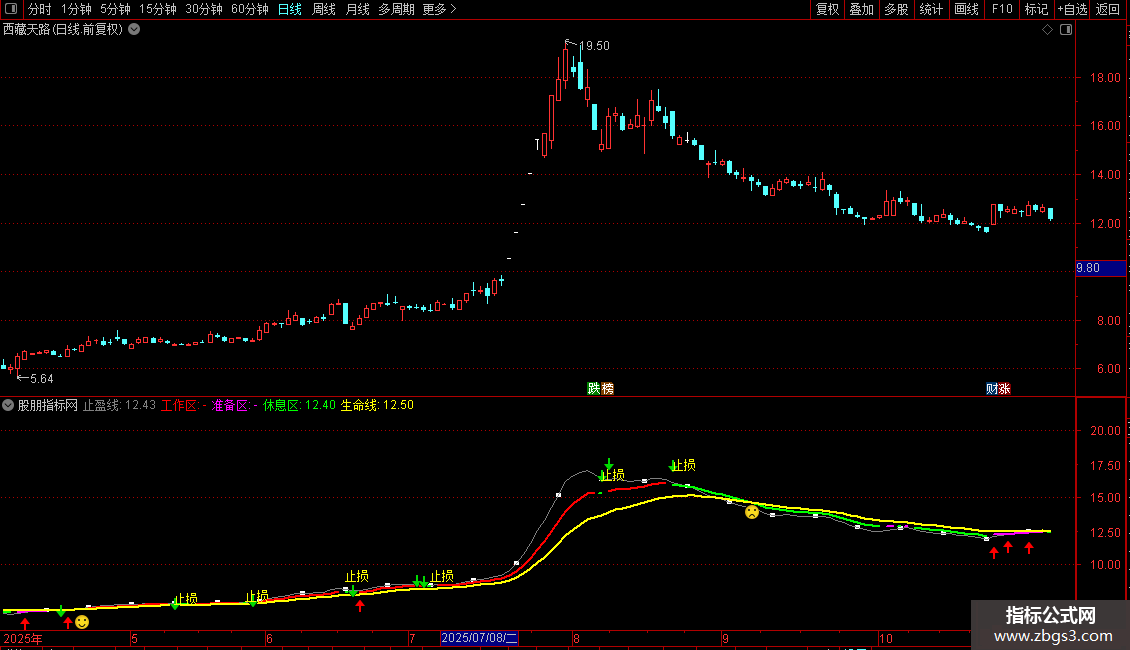Screen dimensions: 1130x650
Task: Click the 复权 adjustment button
Action: point(827,9)
